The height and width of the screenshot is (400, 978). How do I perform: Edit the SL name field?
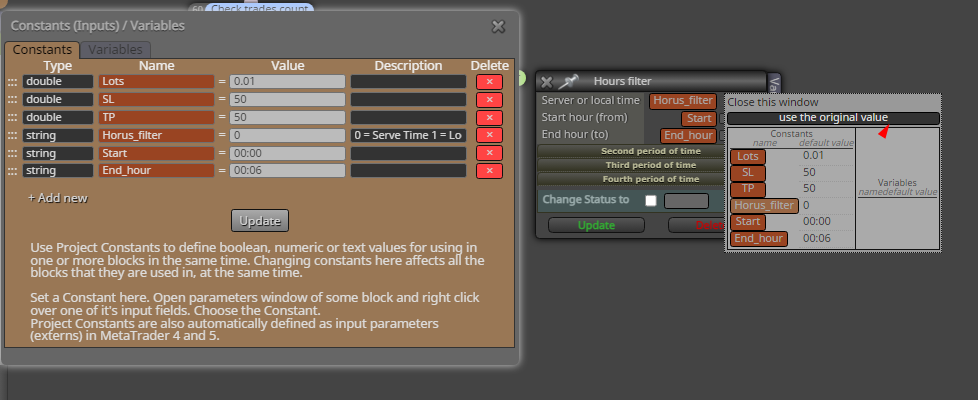click(x=157, y=100)
